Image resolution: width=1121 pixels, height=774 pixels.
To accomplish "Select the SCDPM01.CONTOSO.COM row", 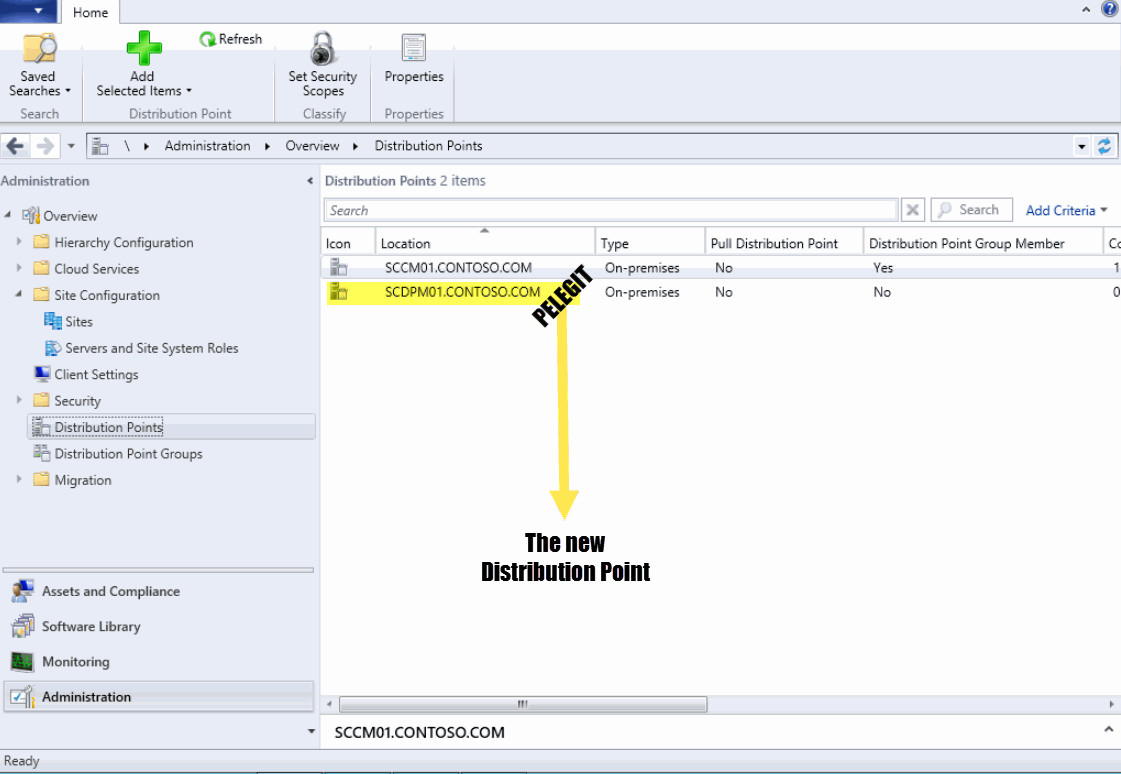I will [721, 292].
